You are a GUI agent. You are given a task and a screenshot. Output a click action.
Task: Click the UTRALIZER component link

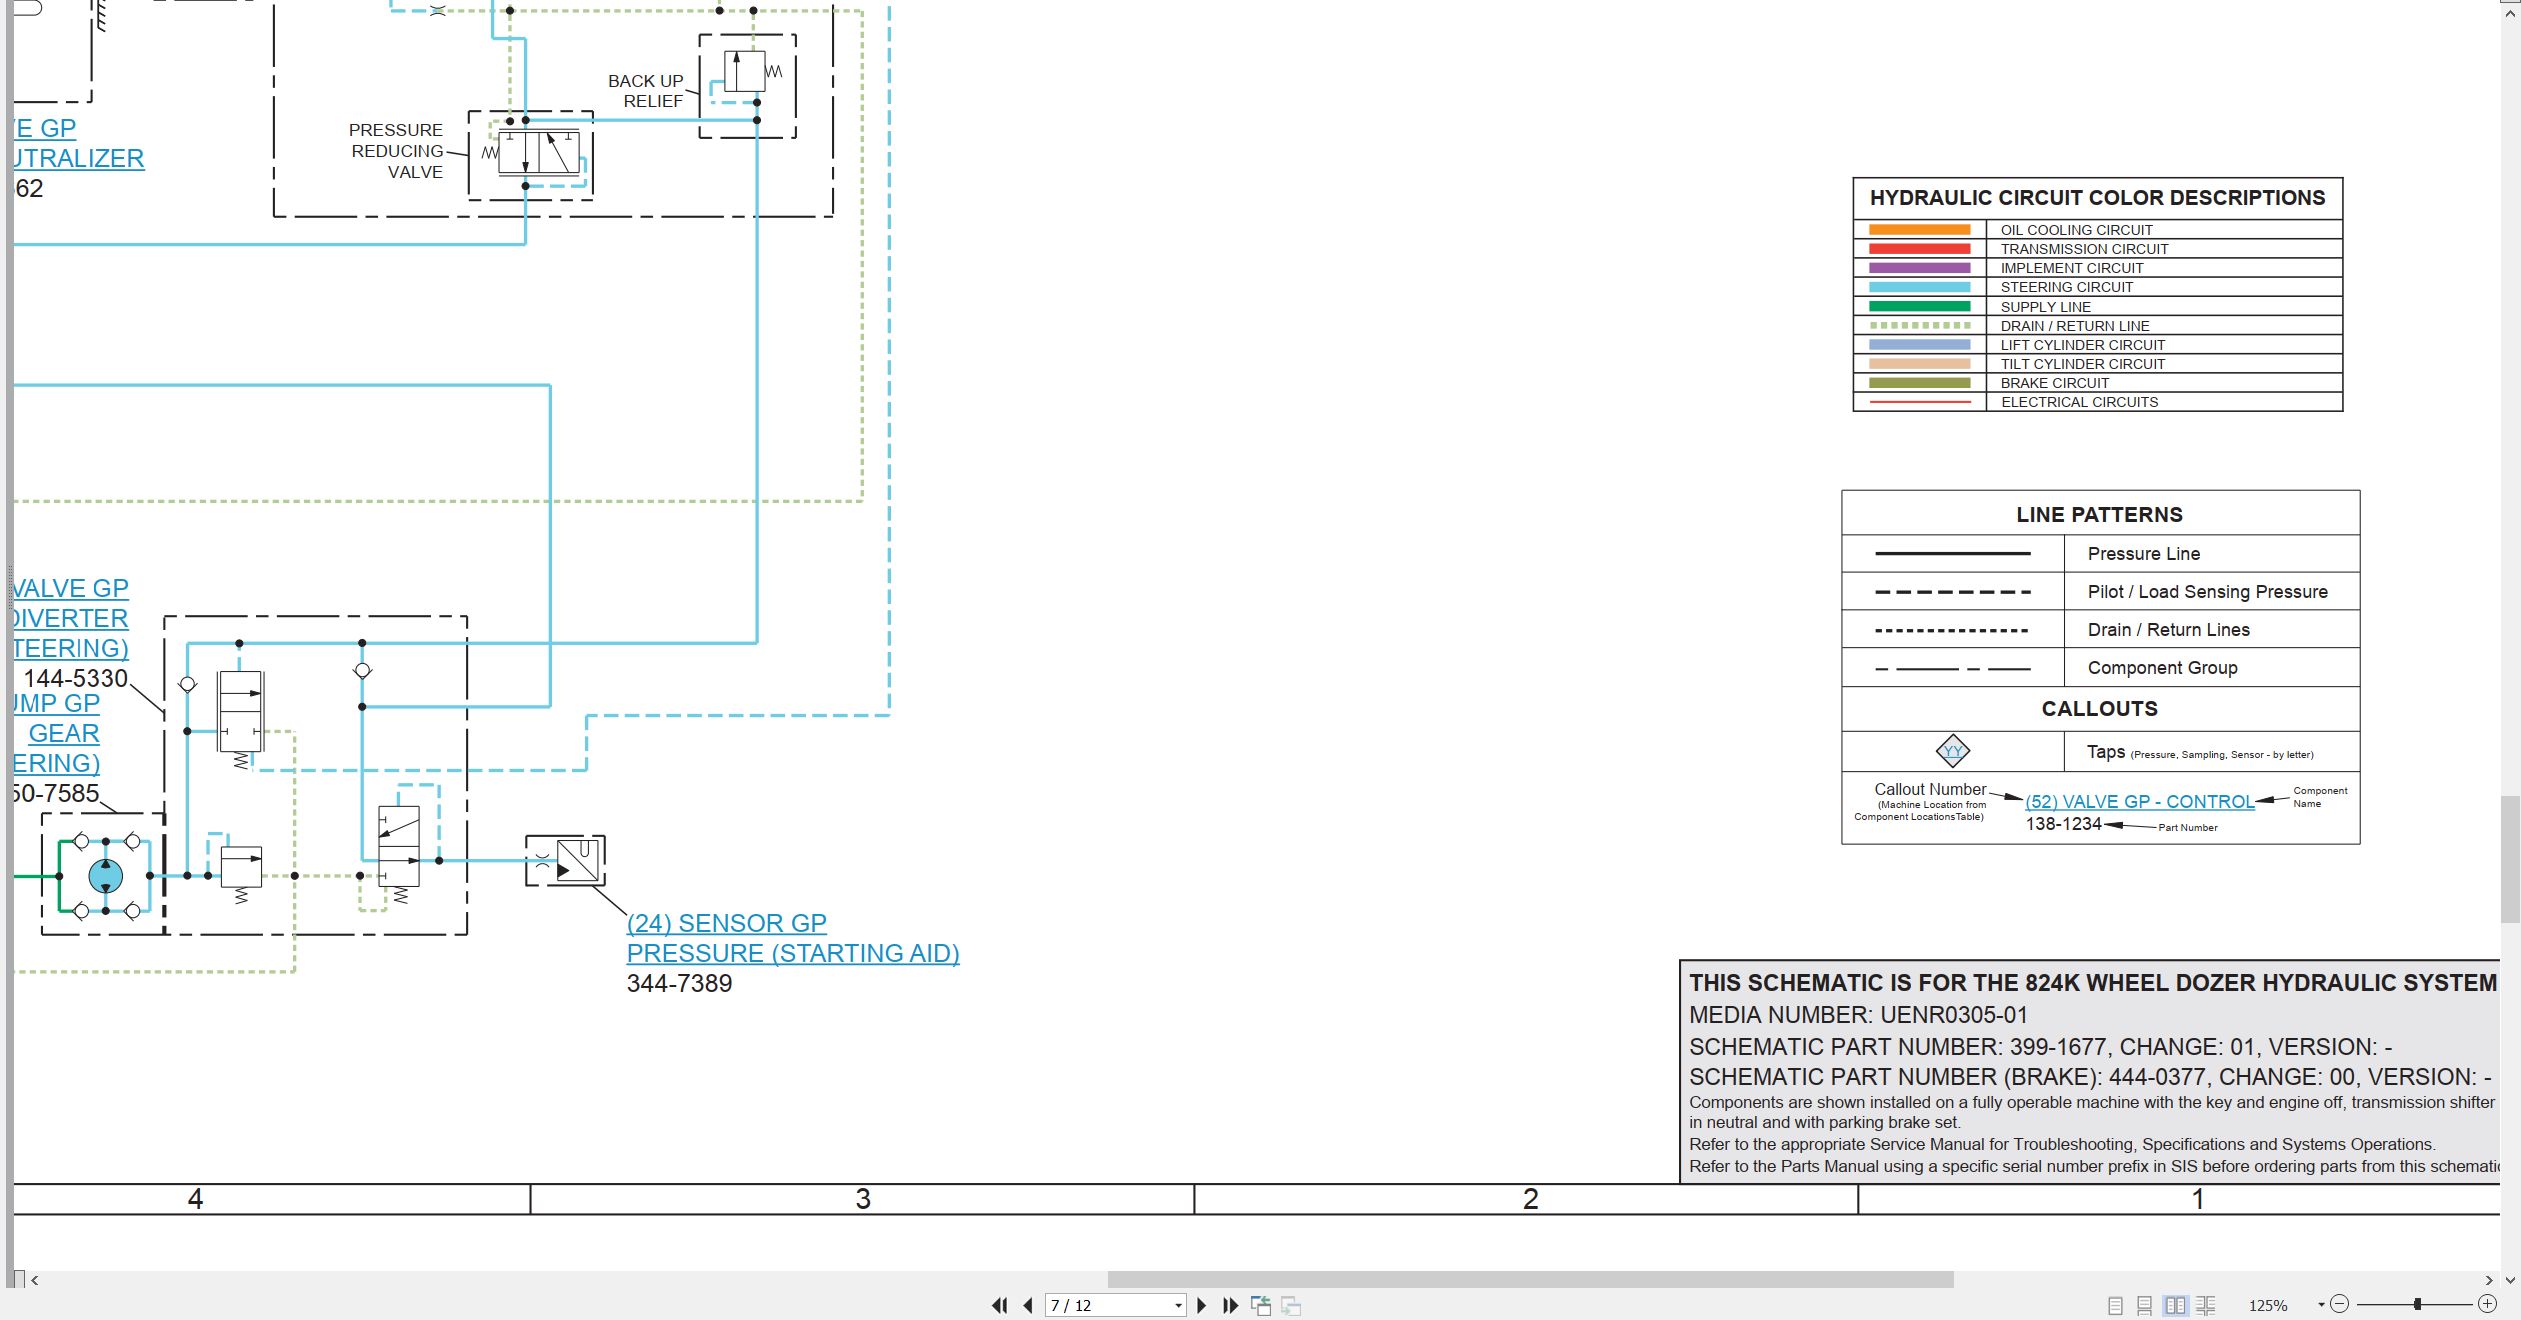[x=80, y=158]
